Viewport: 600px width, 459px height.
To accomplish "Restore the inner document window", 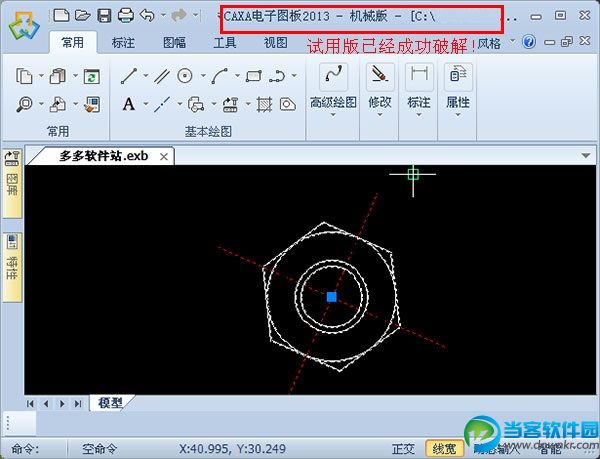I will click(567, 41).
